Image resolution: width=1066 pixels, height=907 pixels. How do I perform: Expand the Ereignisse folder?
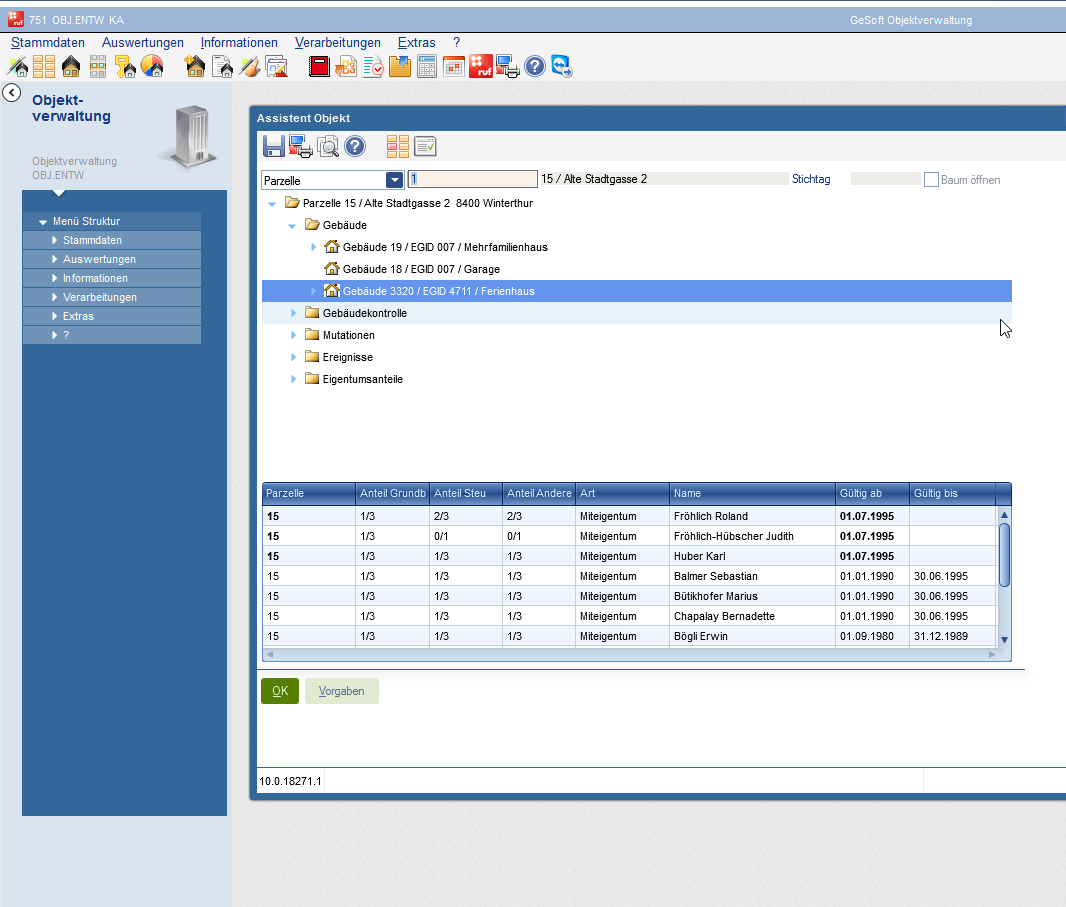[294, 357]
